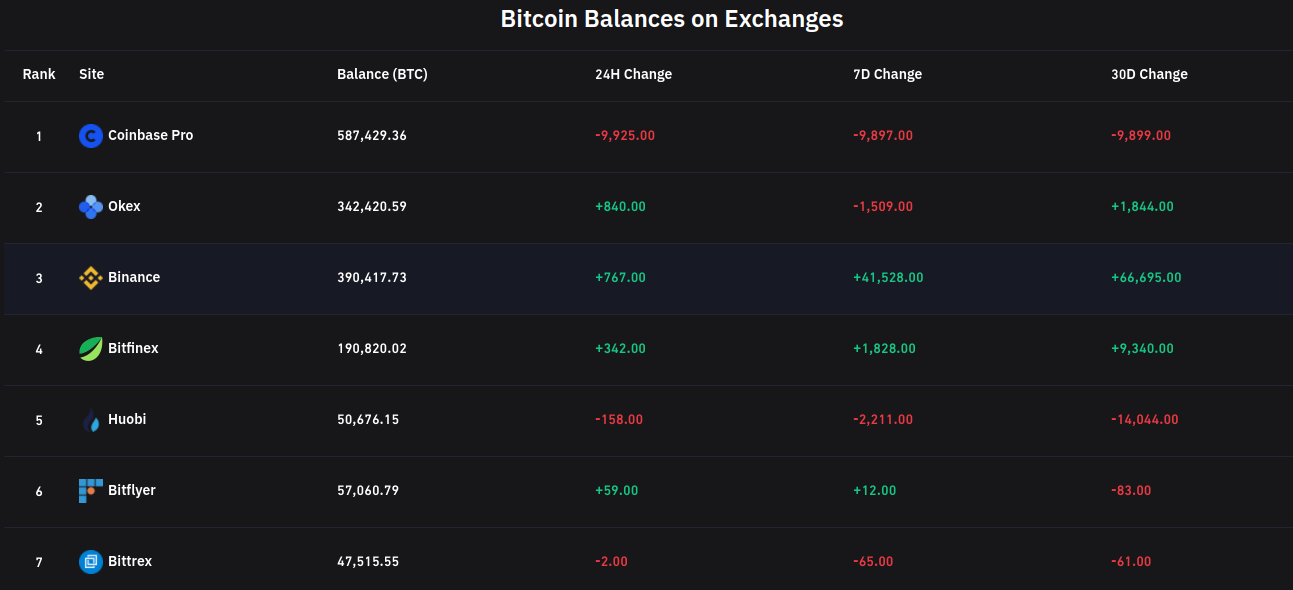This screenshot has height=590, width=1293.
Task: Open the Bitfinex exchange listing
Action: [133, 348]
